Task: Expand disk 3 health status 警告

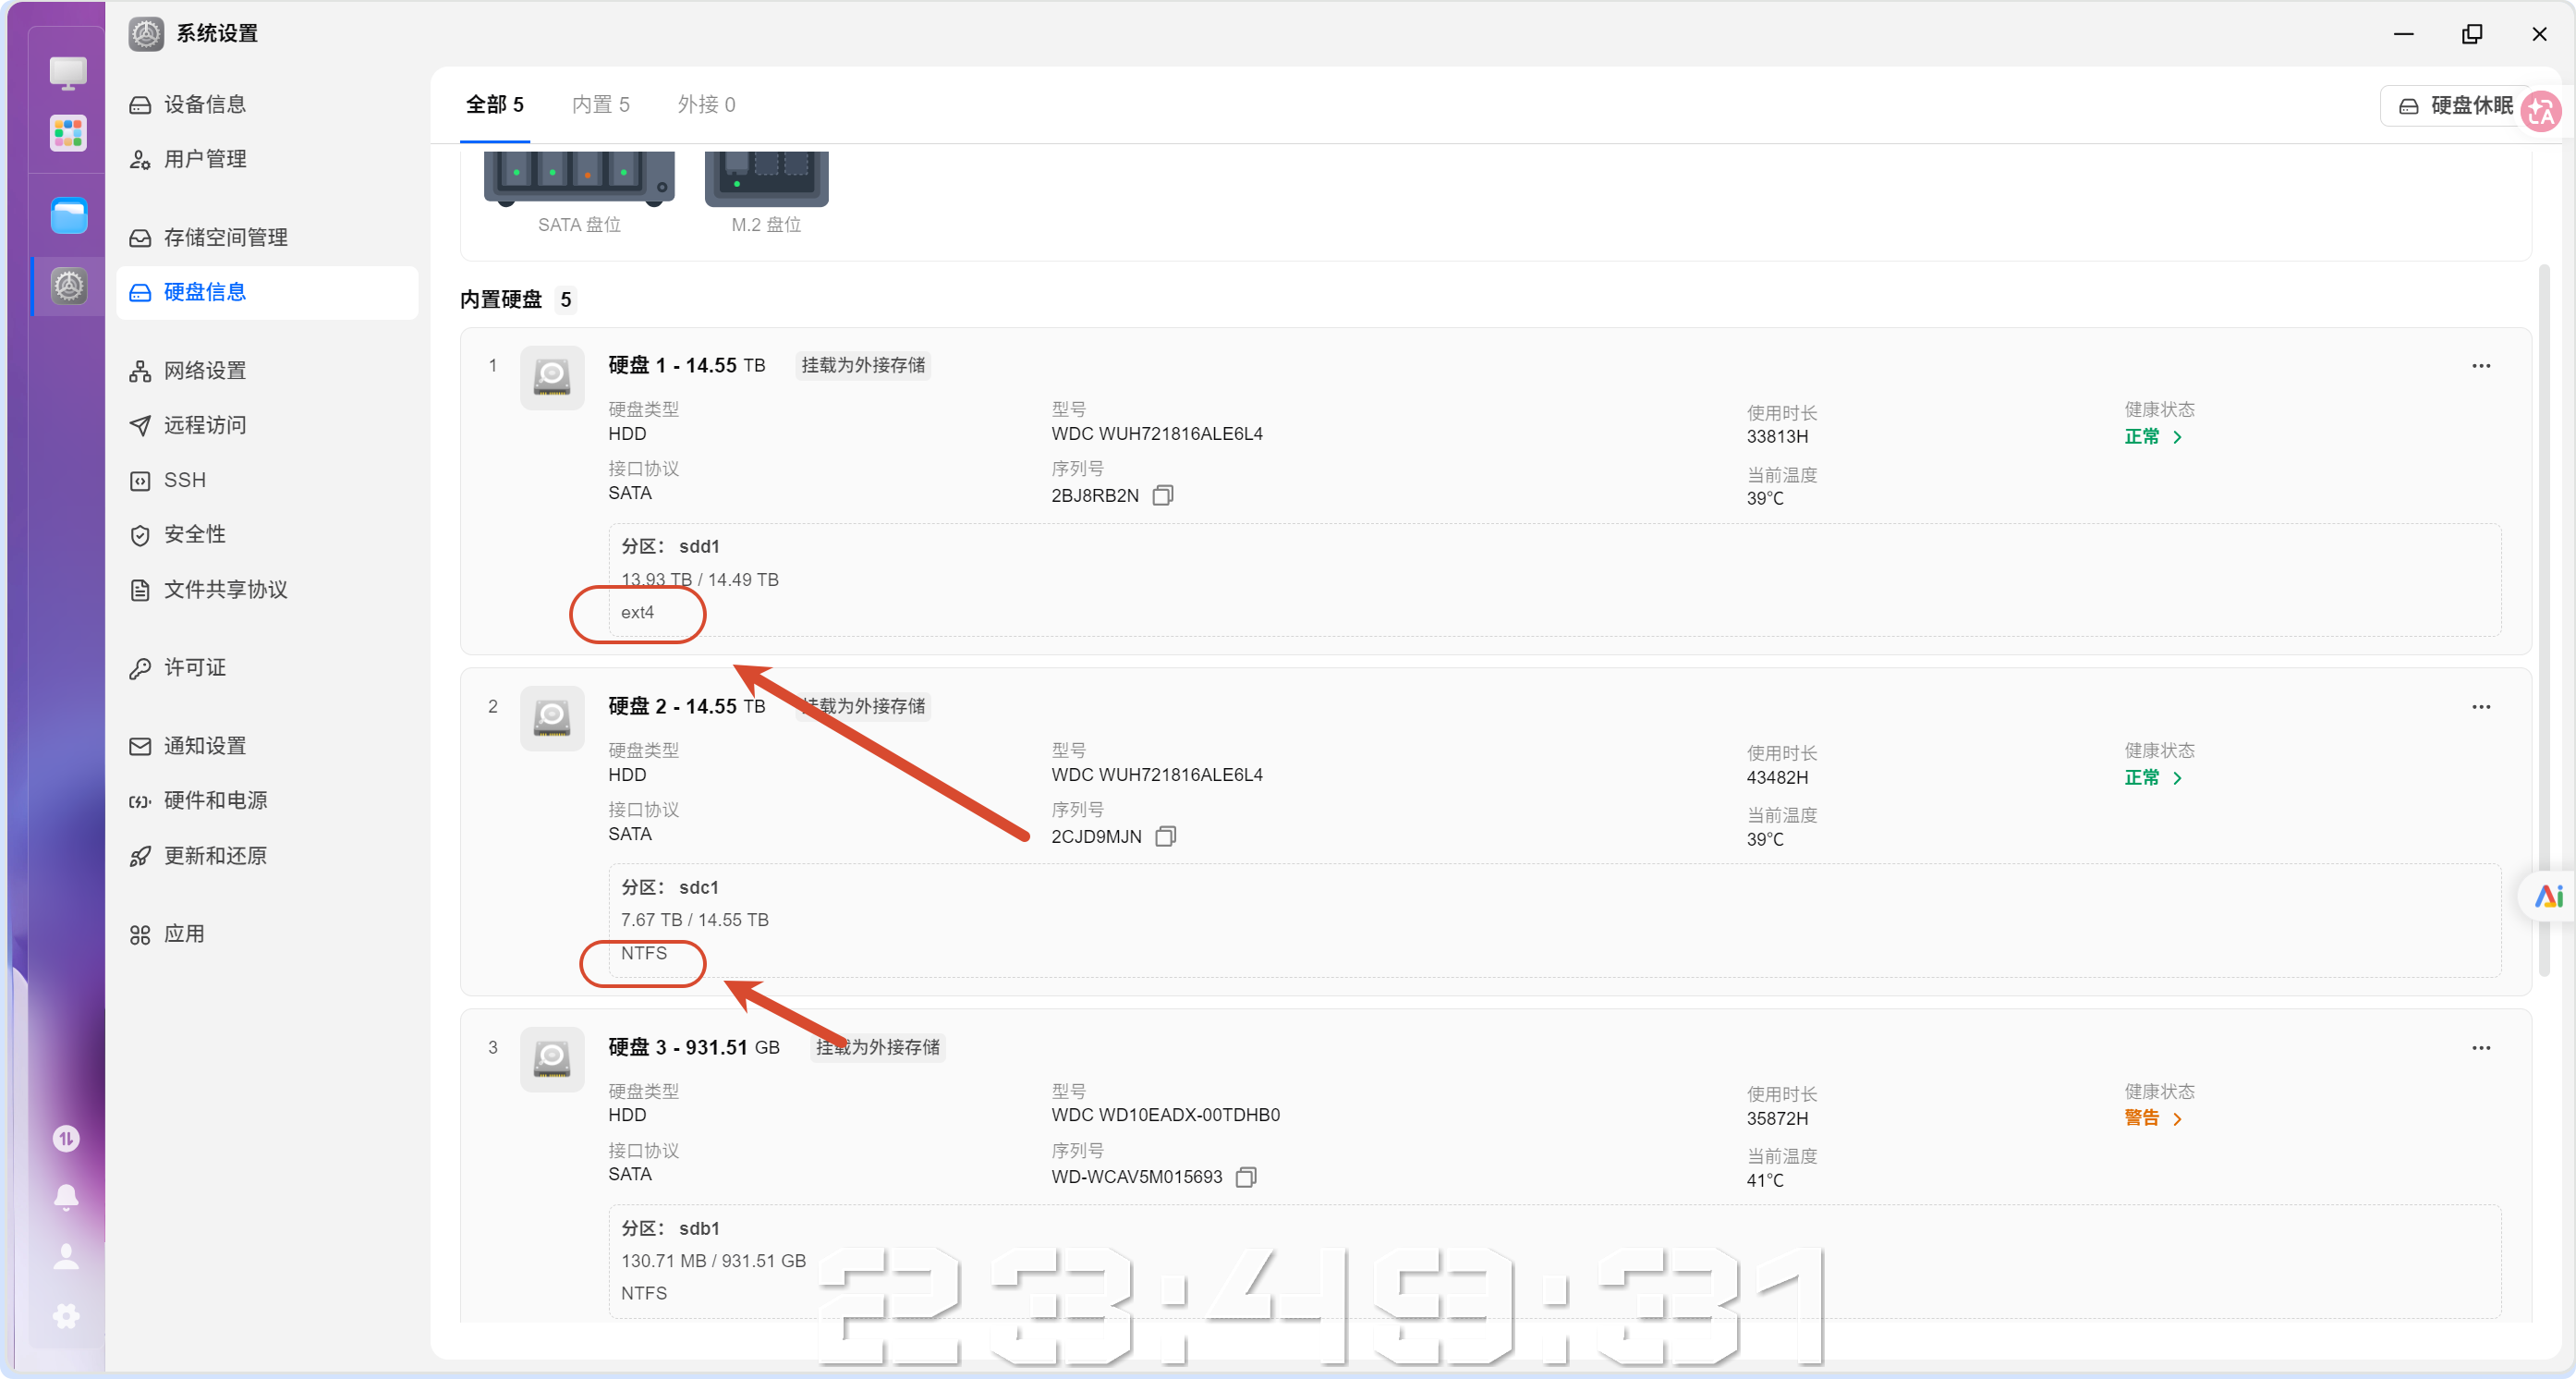Action: [2153, 1119]
